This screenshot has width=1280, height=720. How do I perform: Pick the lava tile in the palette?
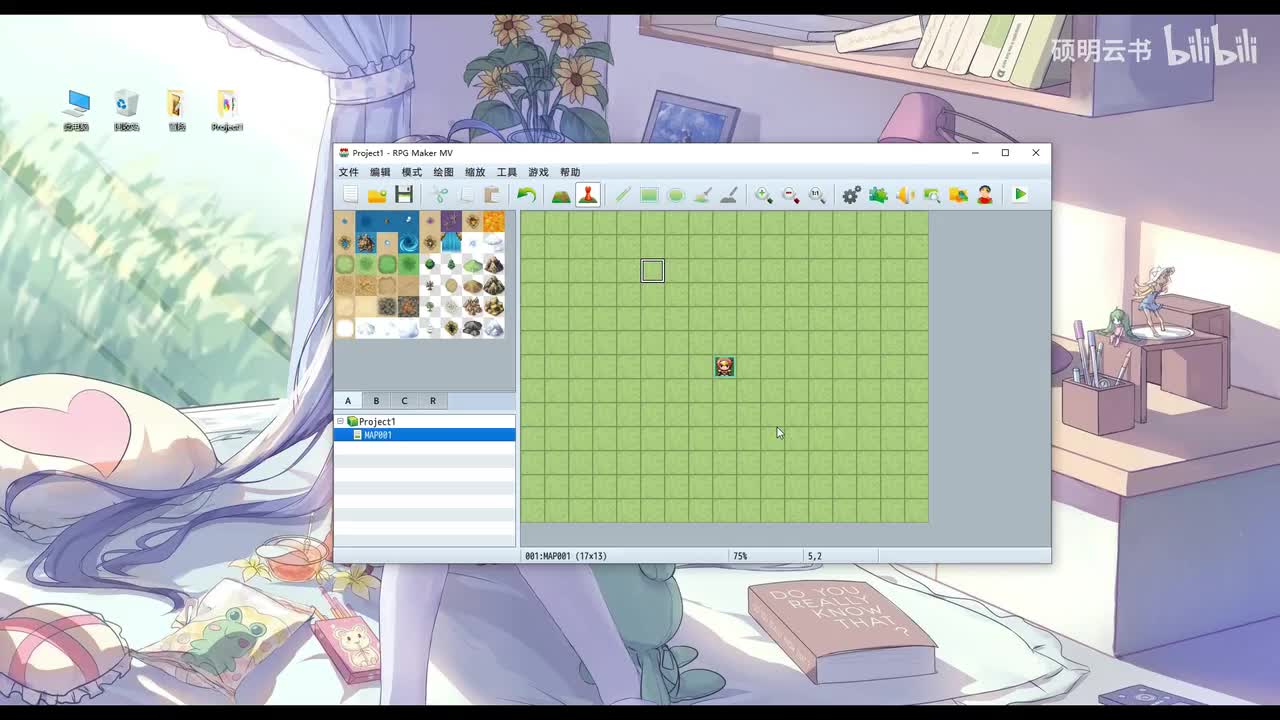click(493, 222)
